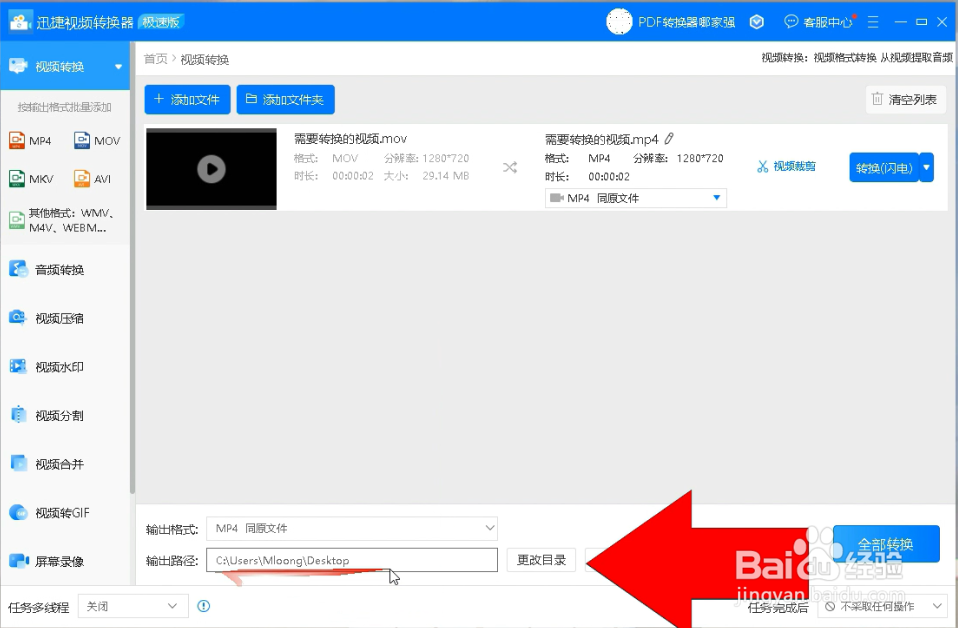Open the 输出格式 output format dropdown
The width and height of the screenshot is (958, 628).
point(352,528)
